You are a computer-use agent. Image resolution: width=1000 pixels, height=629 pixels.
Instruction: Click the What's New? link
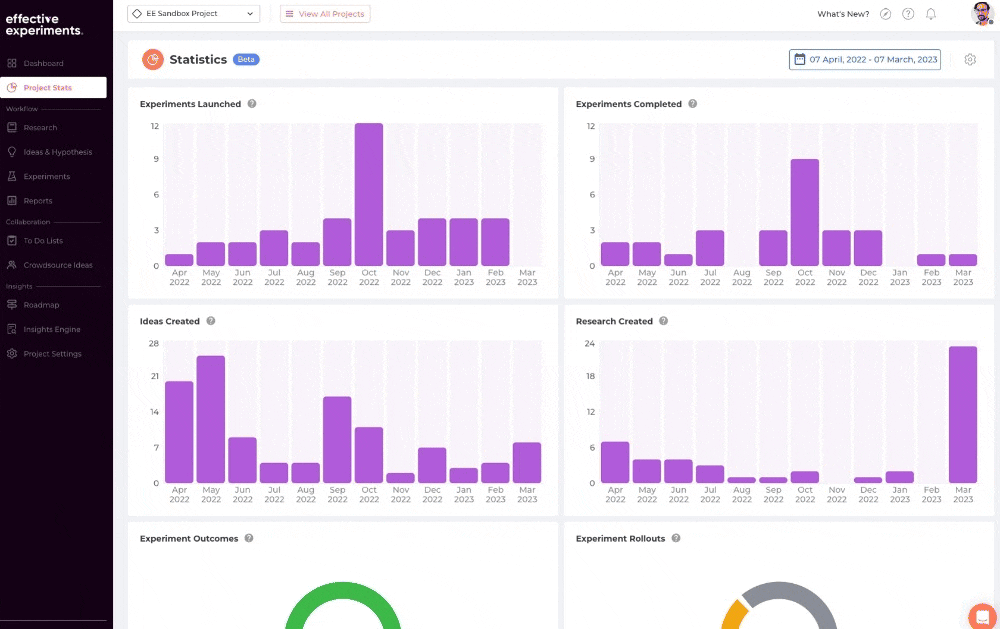pyautogui.click(x=843, y=14)
